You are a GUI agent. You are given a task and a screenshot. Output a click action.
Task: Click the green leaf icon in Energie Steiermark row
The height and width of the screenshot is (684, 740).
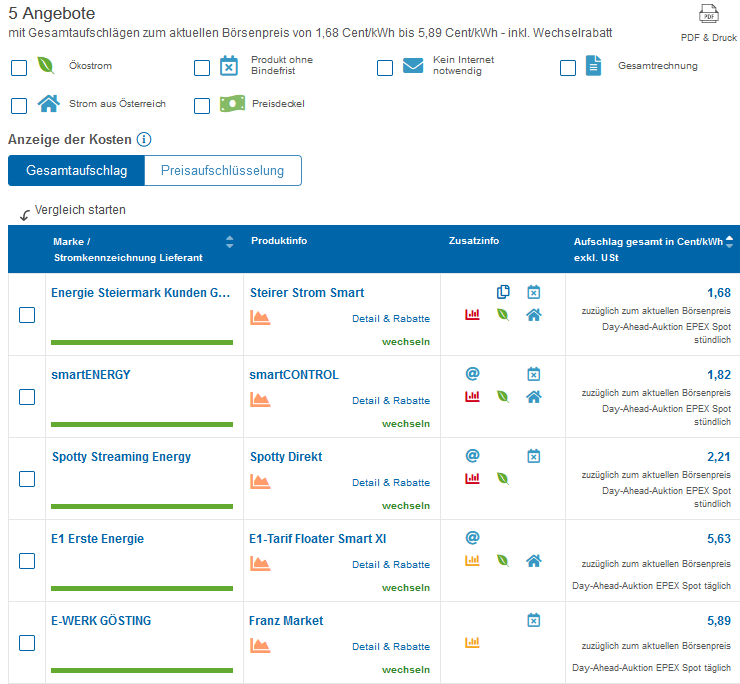503,314
